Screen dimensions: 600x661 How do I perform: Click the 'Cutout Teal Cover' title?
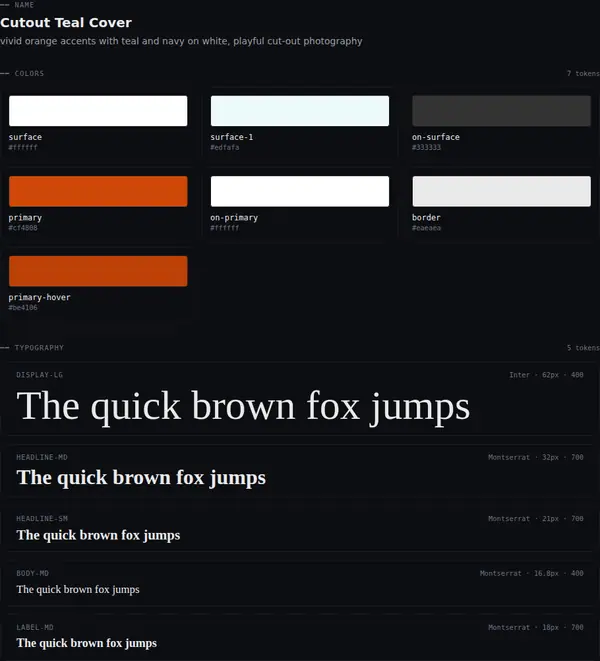coord(66,23)
